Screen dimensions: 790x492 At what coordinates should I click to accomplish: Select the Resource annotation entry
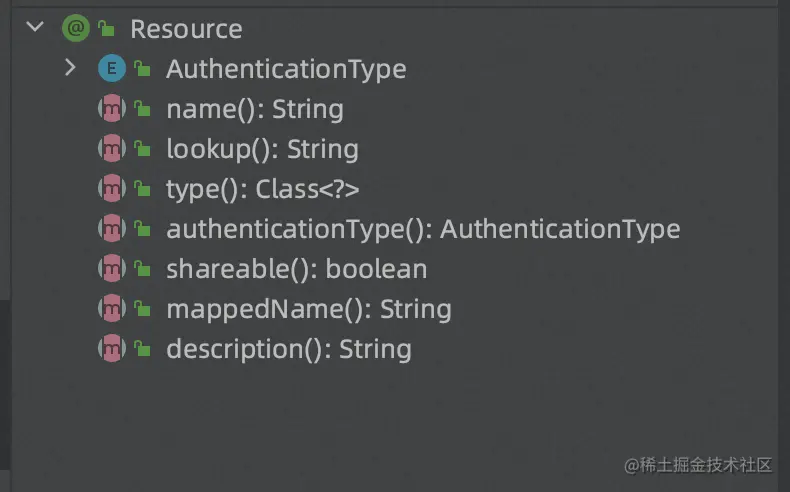[x=186, y=29]
